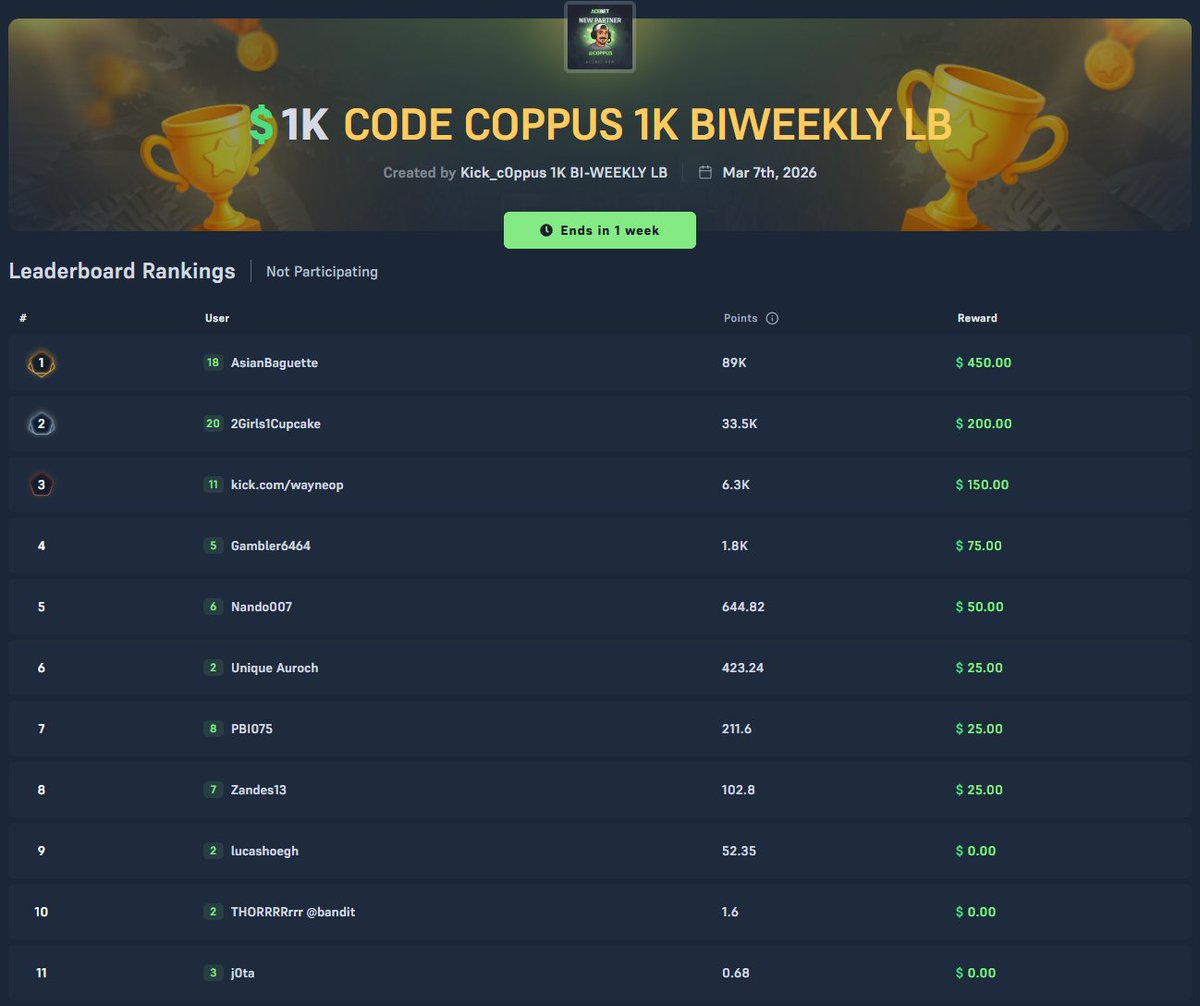This screenshot has height=1006, width=1200.
Task: Select username Unique Auroch
Action: click(274, 668)
